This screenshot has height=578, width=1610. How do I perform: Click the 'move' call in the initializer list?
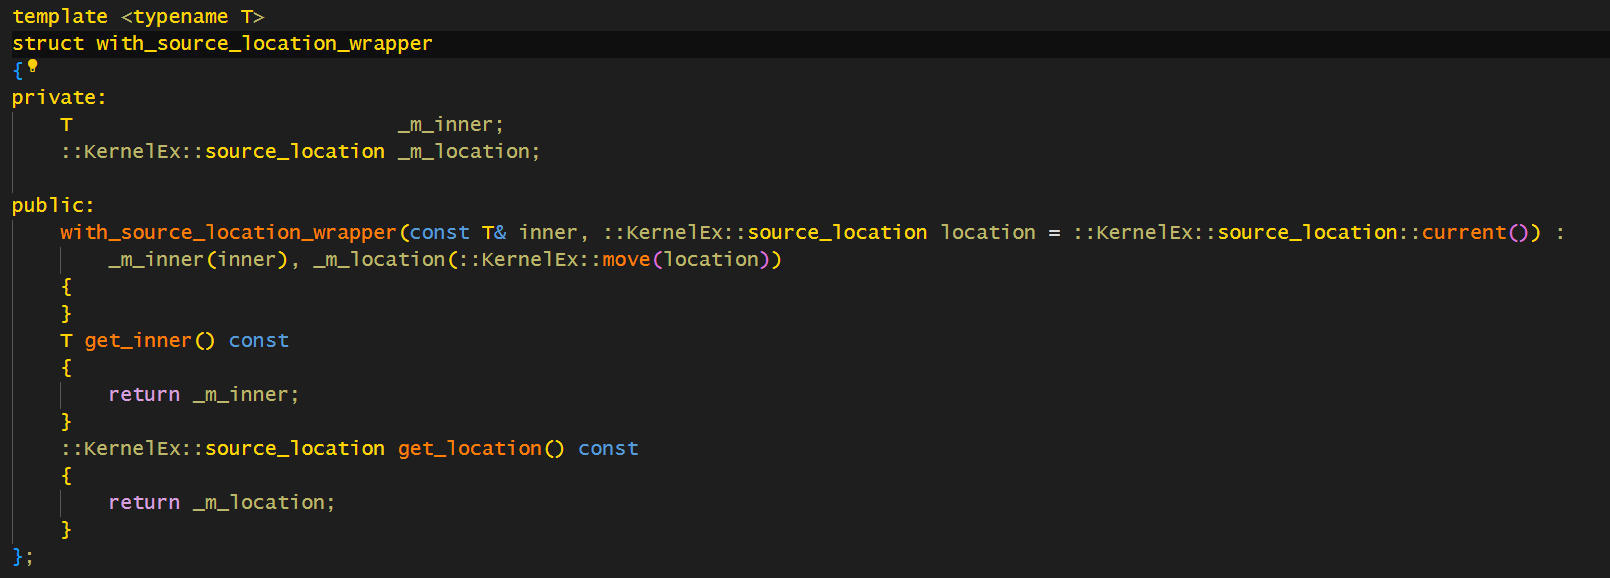626,260
